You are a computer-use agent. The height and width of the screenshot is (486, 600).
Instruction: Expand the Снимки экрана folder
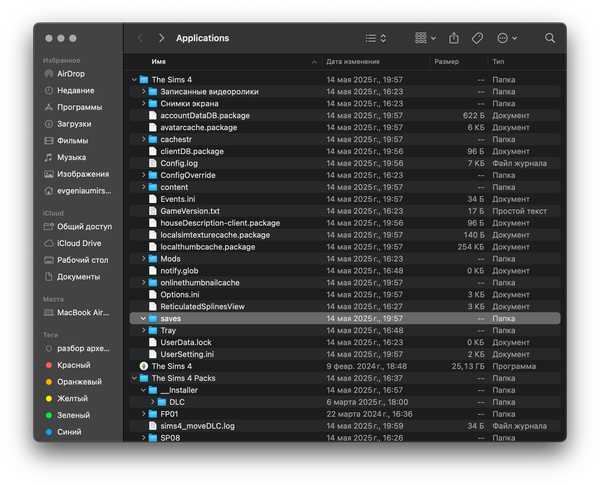[x=143, y=104]
